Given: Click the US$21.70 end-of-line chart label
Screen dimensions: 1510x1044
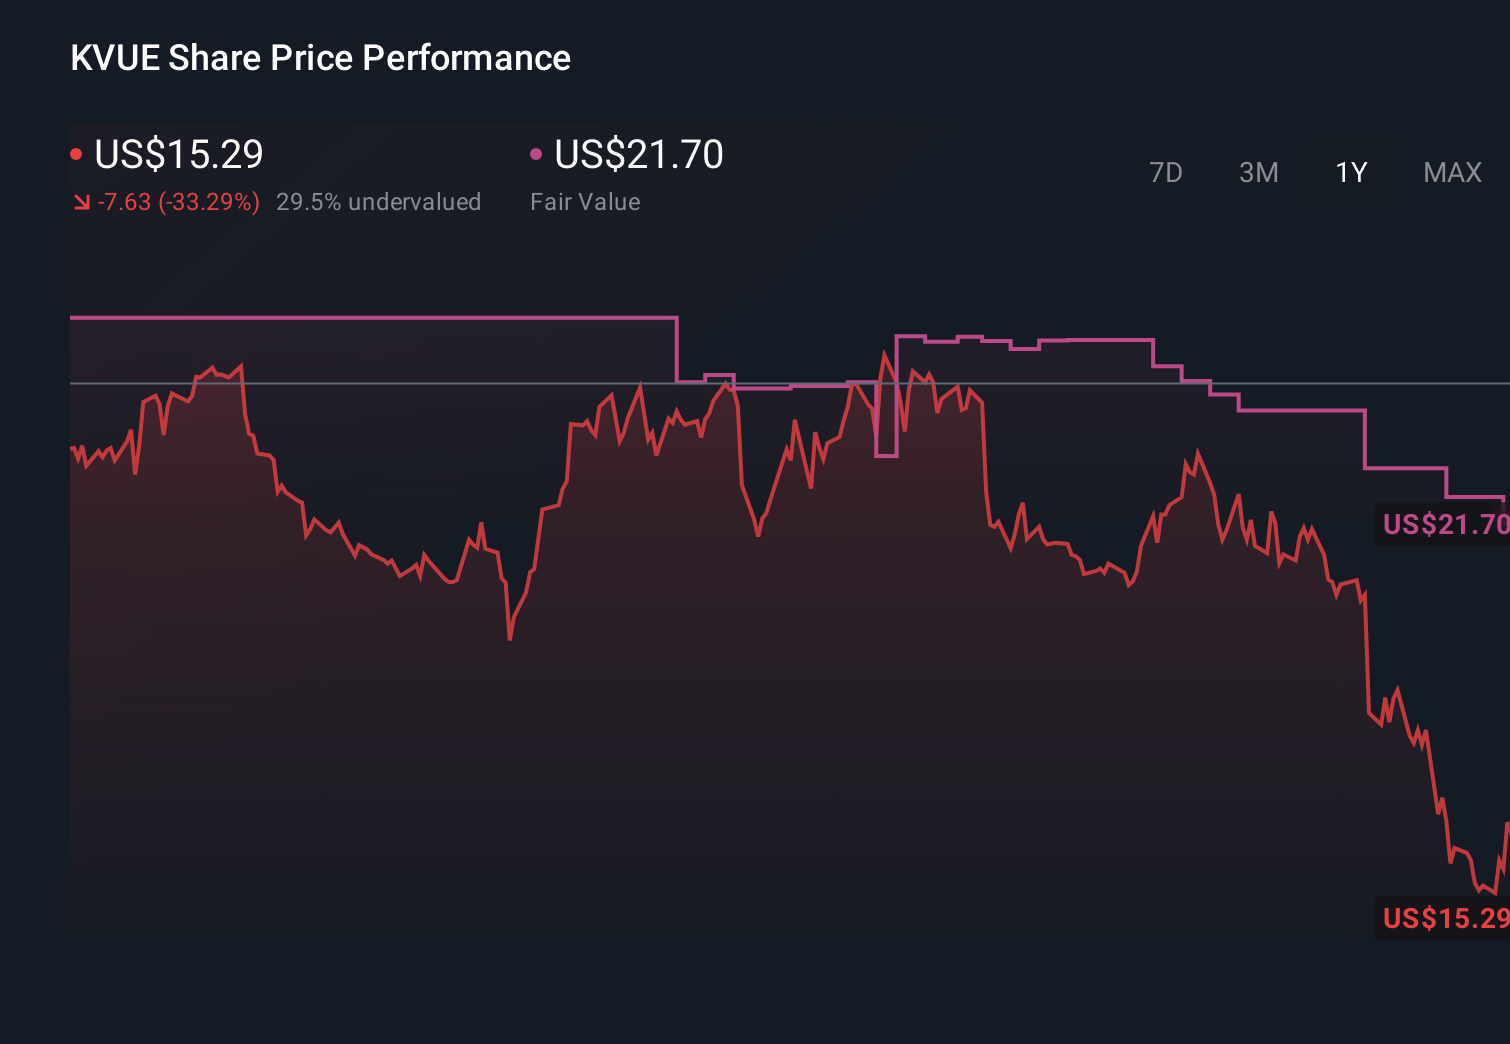Looking at the screenshot, I should click(x=1445, y=524).
